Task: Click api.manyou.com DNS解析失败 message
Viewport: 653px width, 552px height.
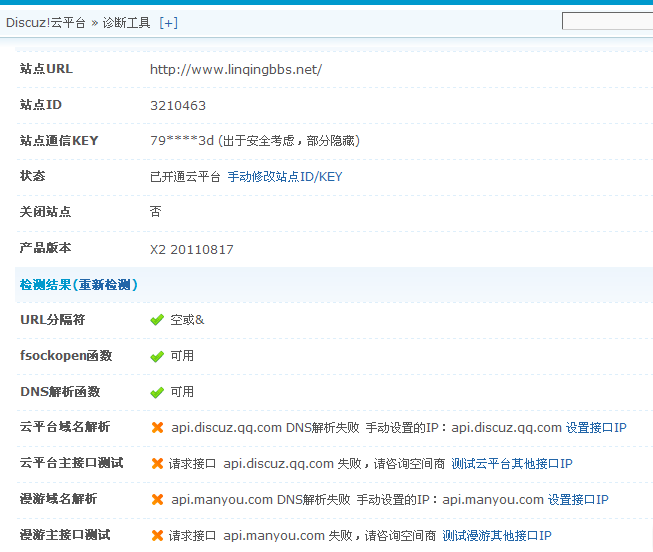Action: [261, 499]
